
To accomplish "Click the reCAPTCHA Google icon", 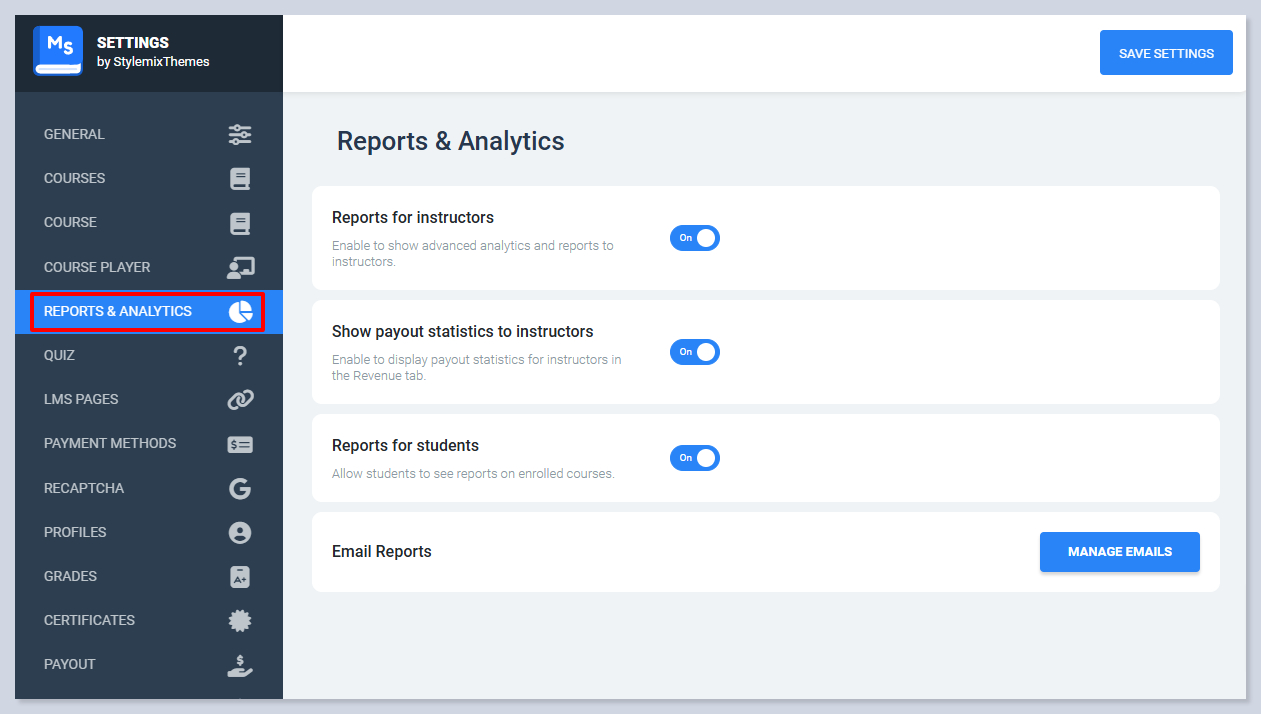I will (240, 489).
